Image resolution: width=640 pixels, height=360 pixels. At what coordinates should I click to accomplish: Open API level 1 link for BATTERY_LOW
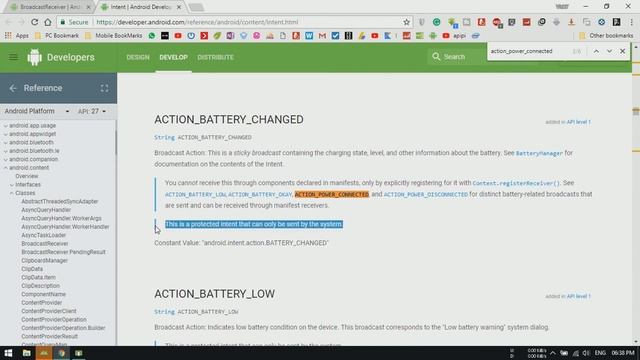[x=578, y=296]
